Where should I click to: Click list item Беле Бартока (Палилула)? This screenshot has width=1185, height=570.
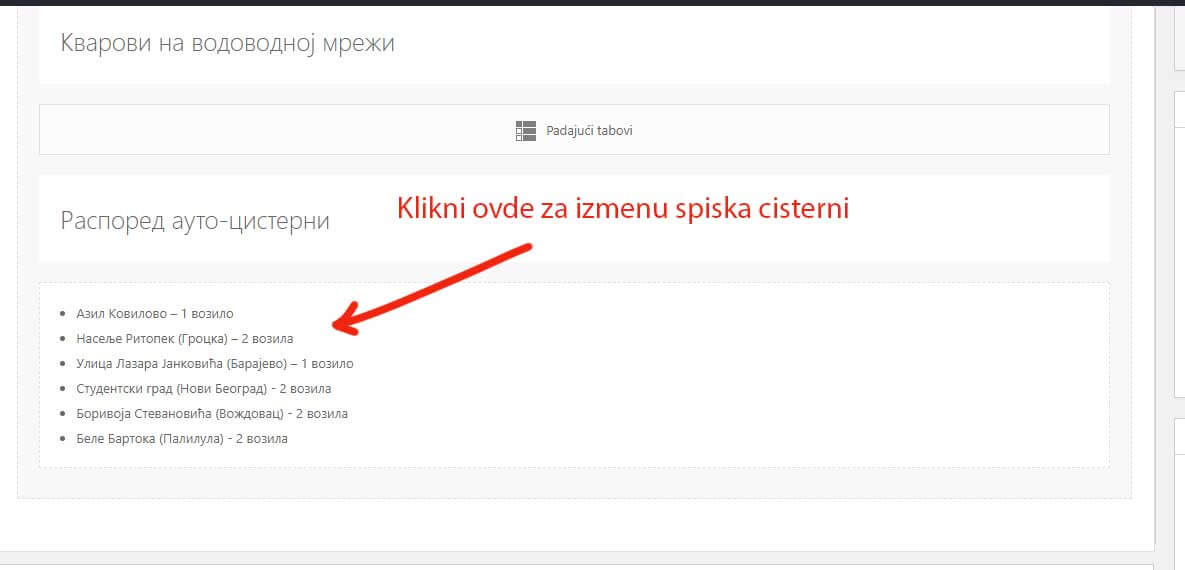(x=182, y=438)
